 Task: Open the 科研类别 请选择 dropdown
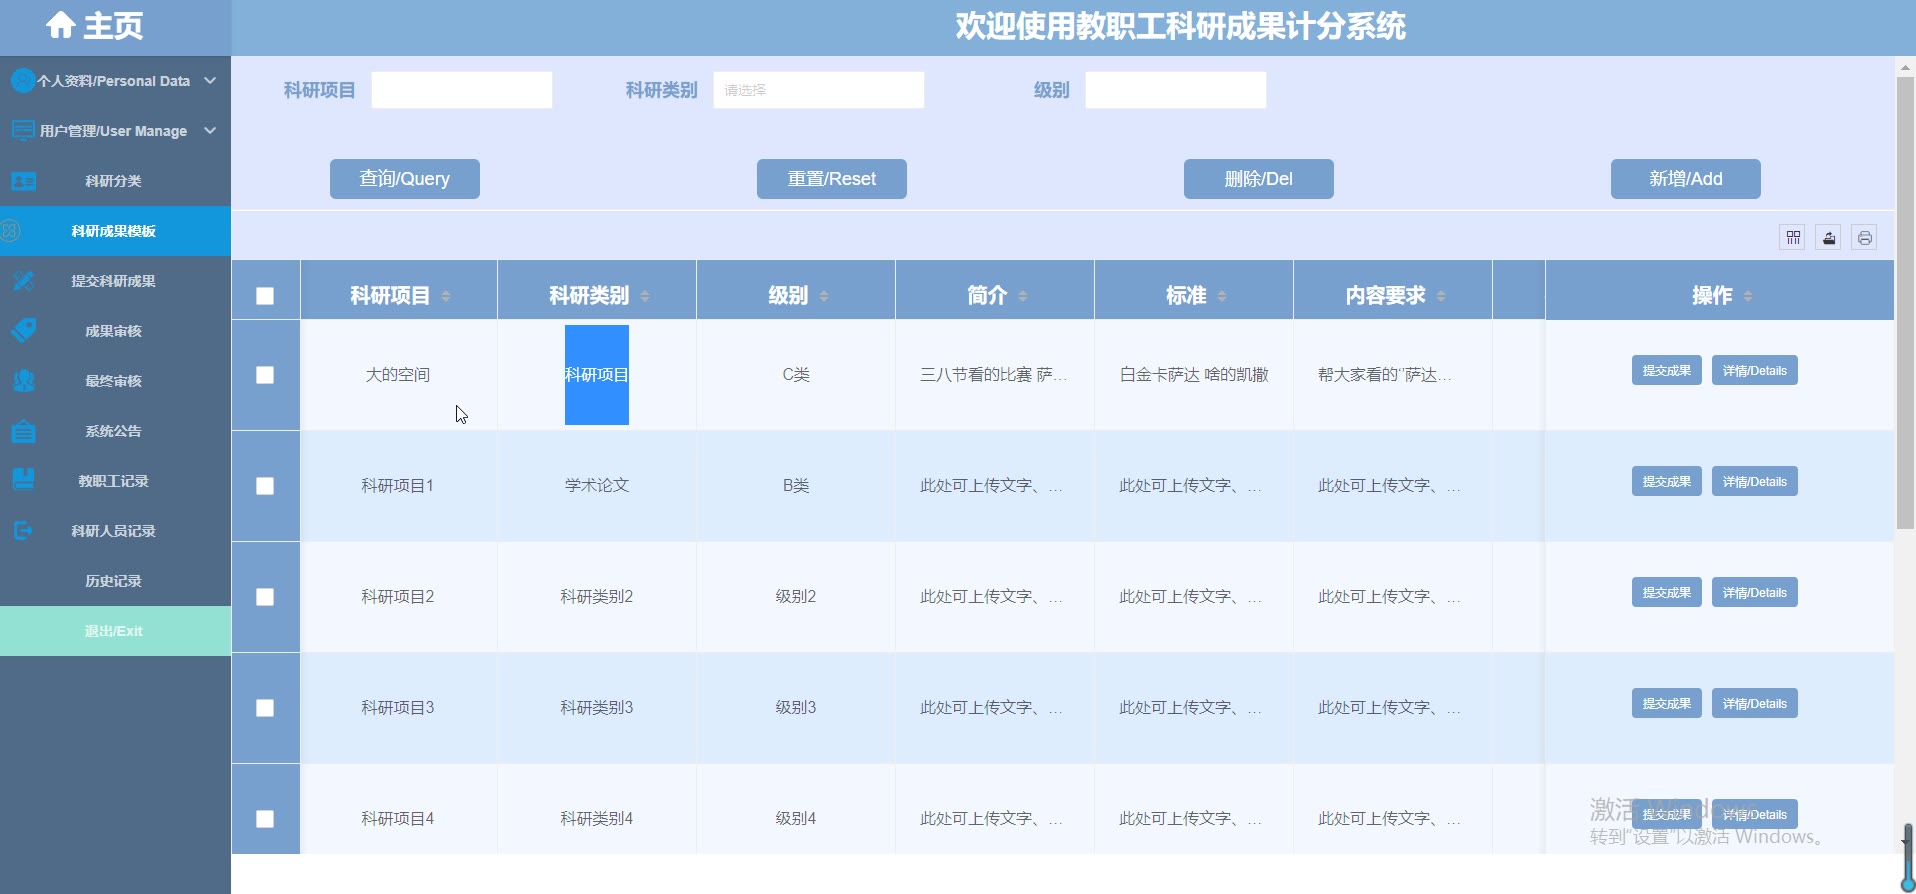(818, 90)
